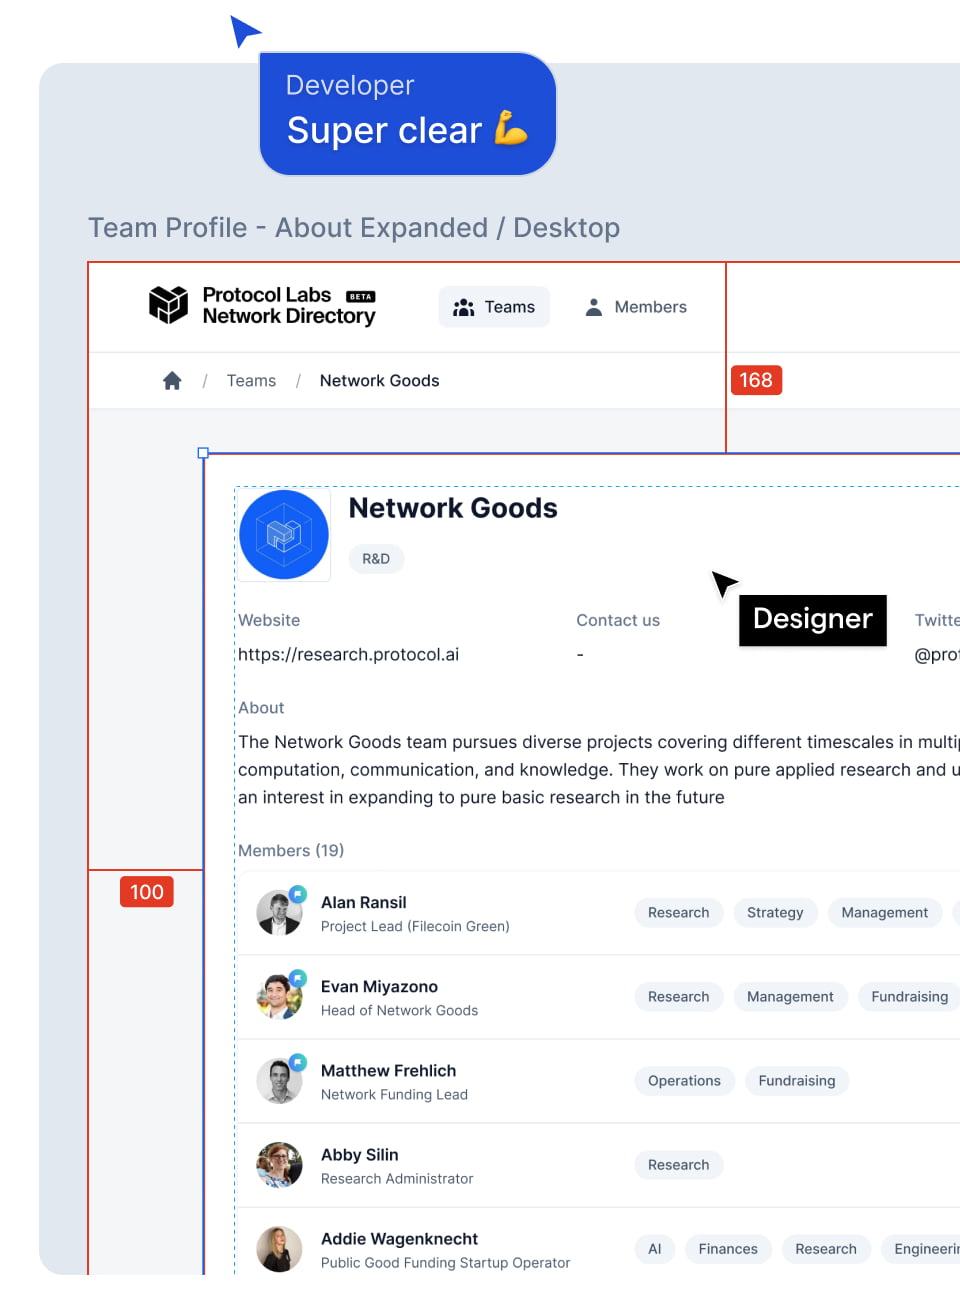
Task: Open the research.protocol.ai website link
Action: click(x=348, y=655)
